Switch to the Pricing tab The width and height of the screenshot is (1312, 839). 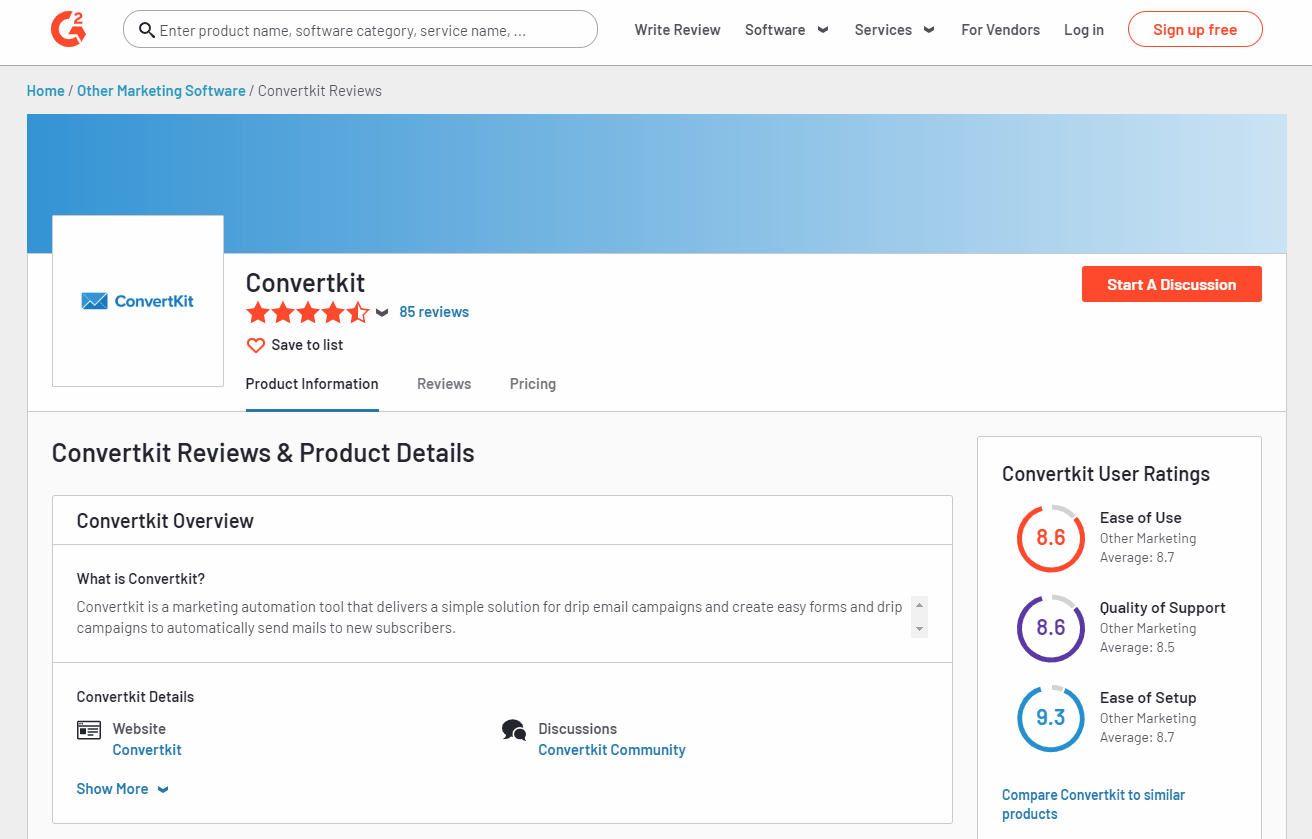(533, 384)
